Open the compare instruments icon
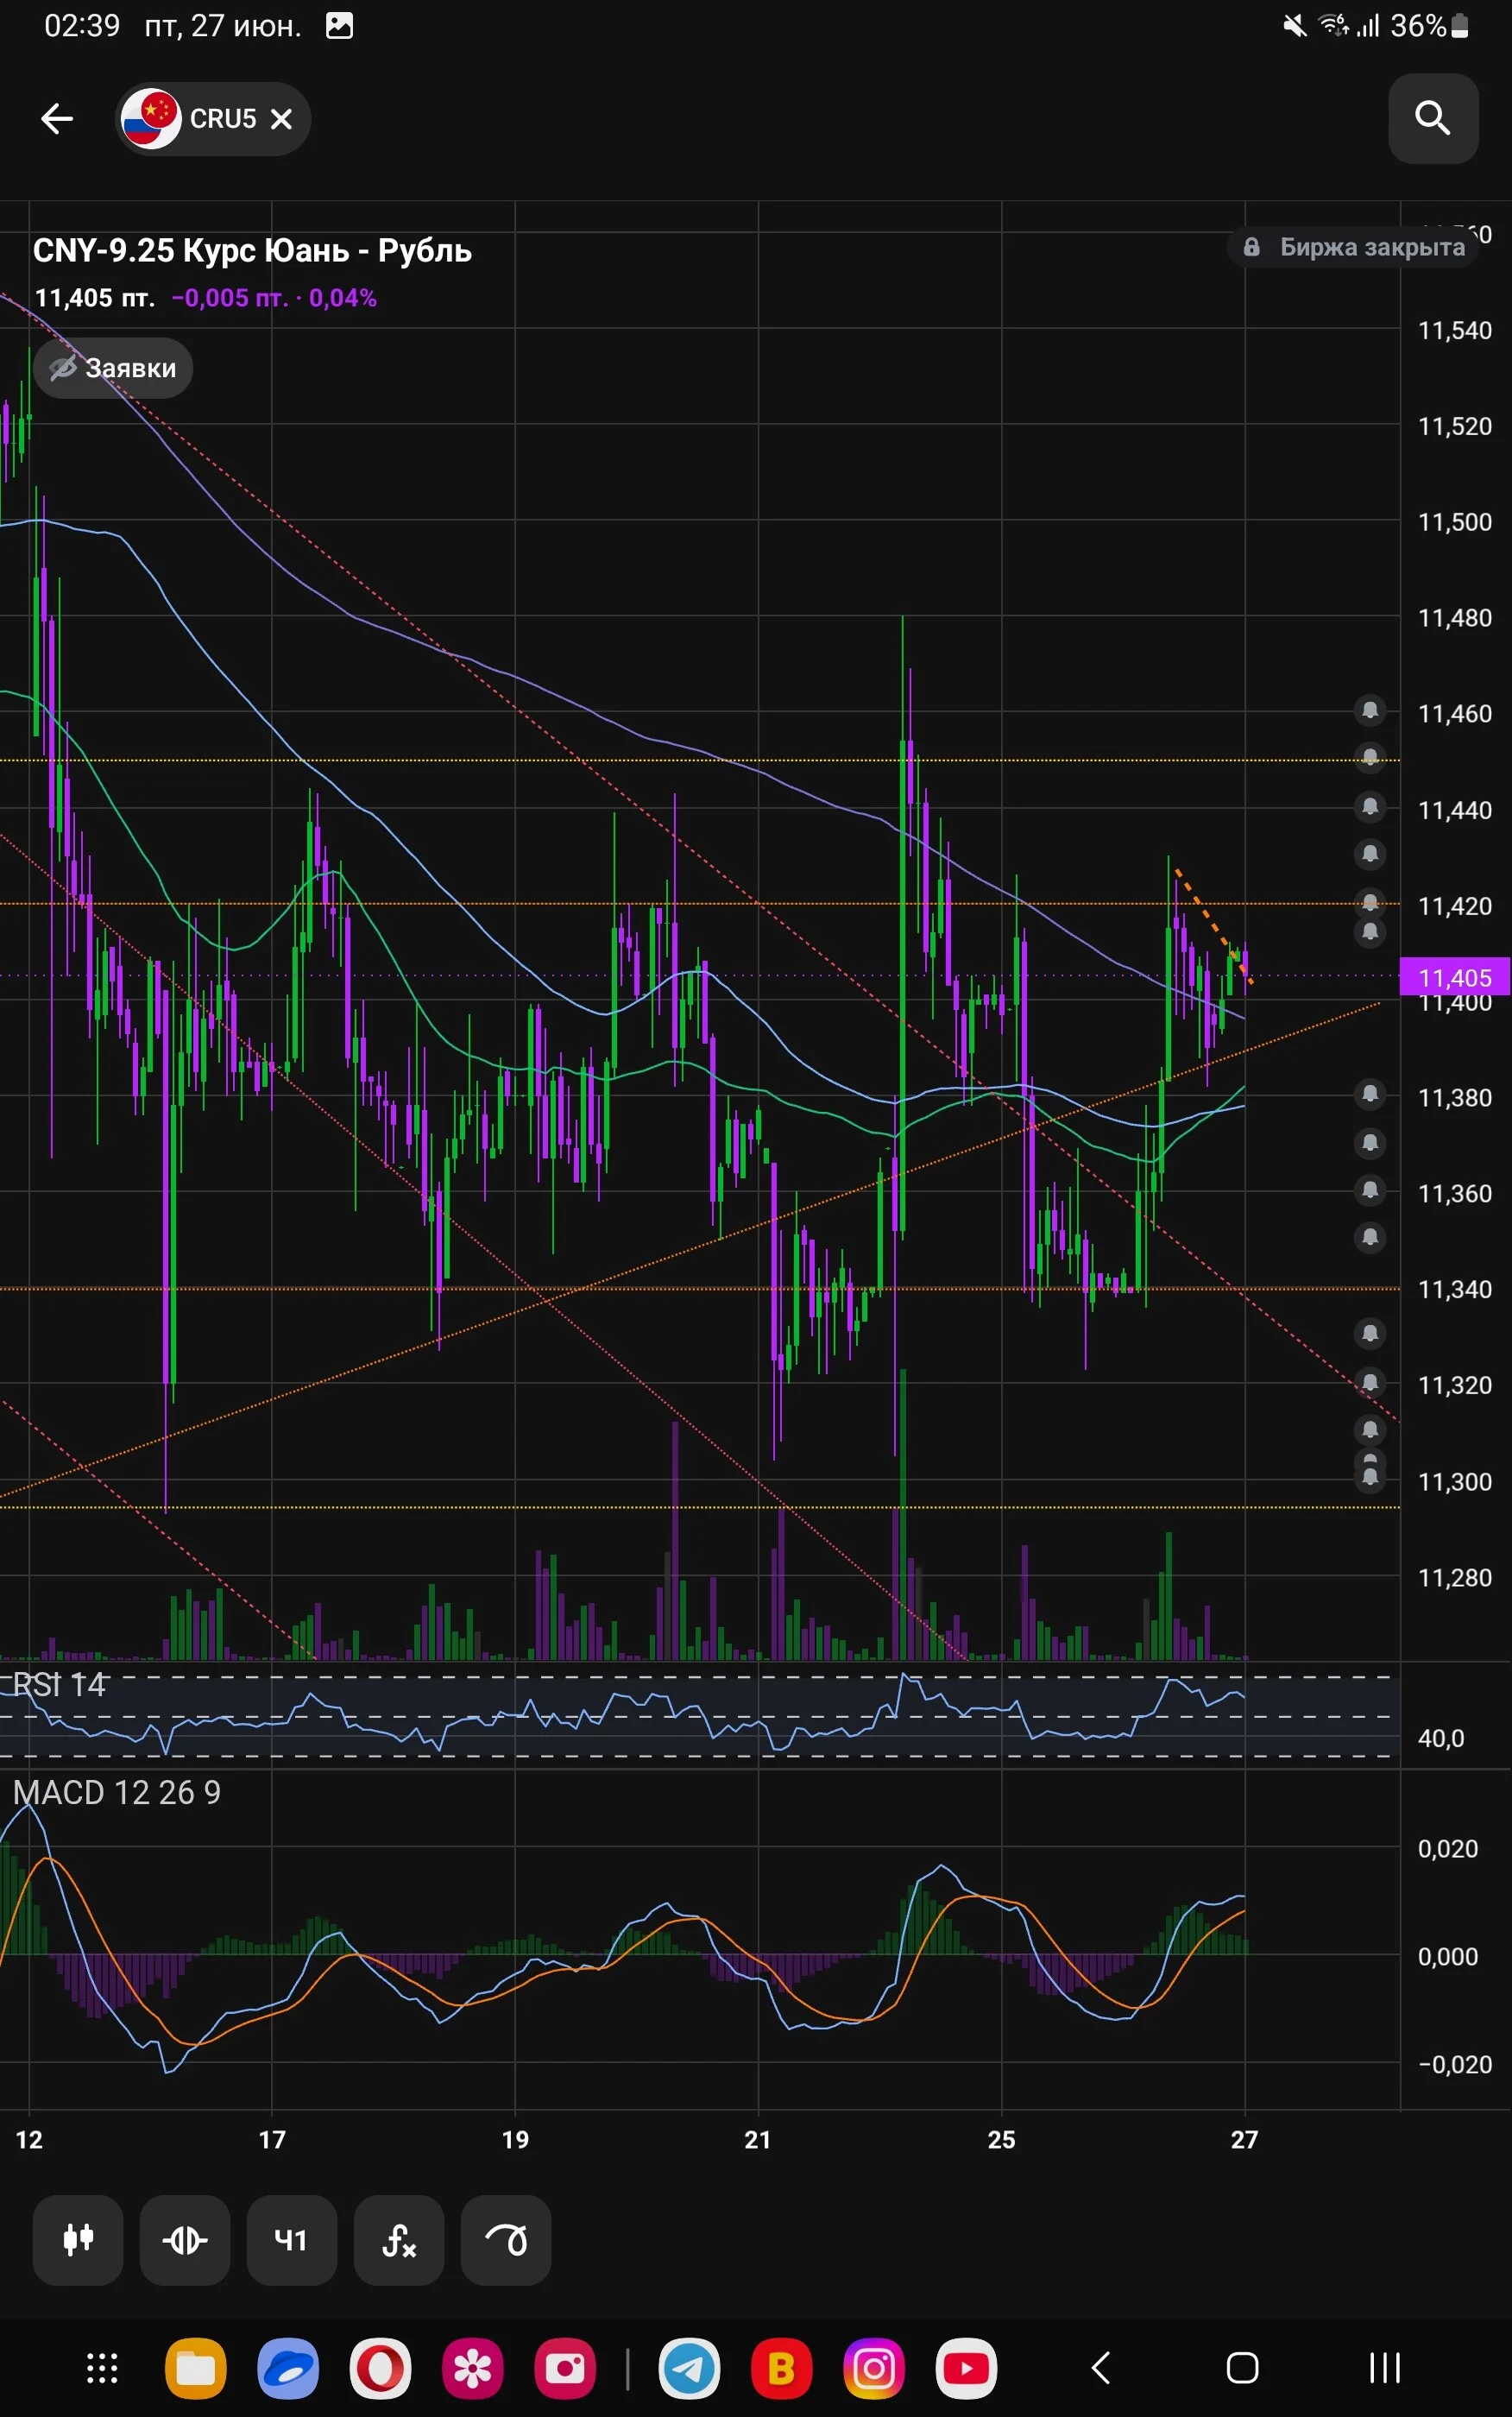 pyautogui.click(x=185, y=2240)
